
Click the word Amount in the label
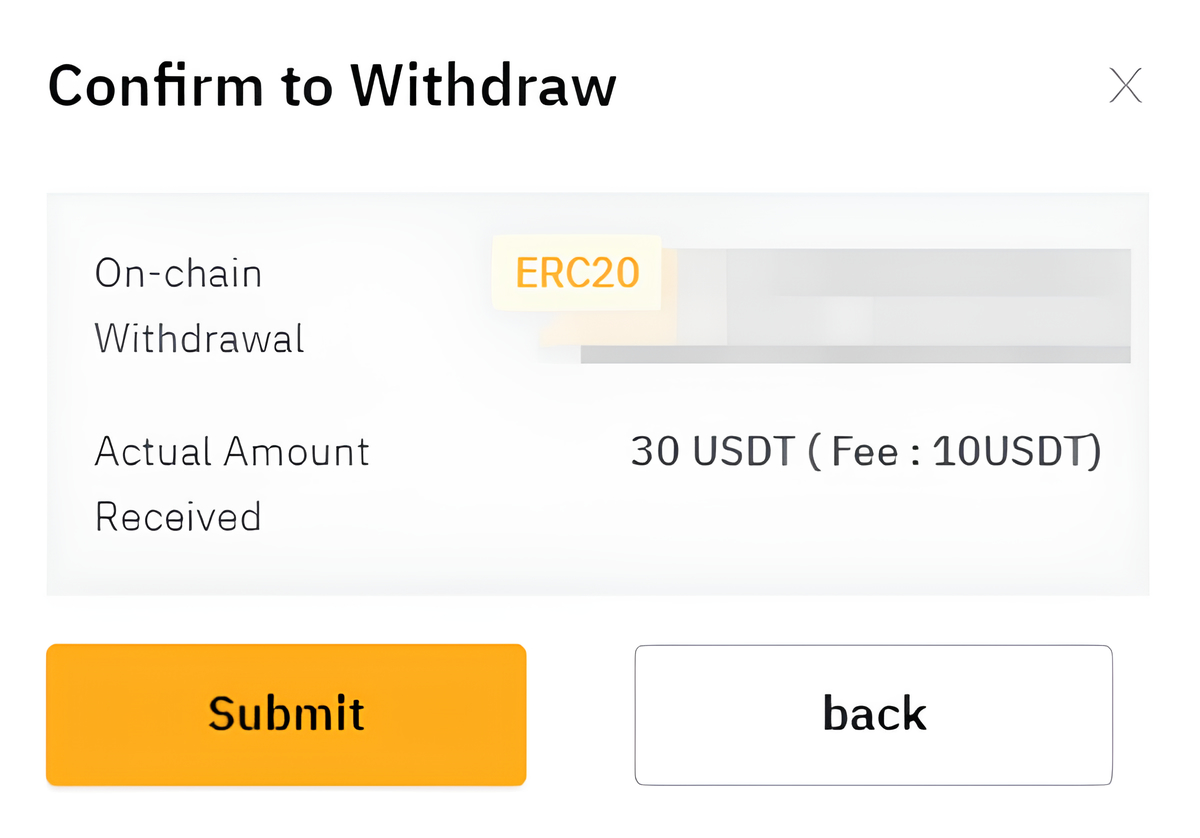296,451
